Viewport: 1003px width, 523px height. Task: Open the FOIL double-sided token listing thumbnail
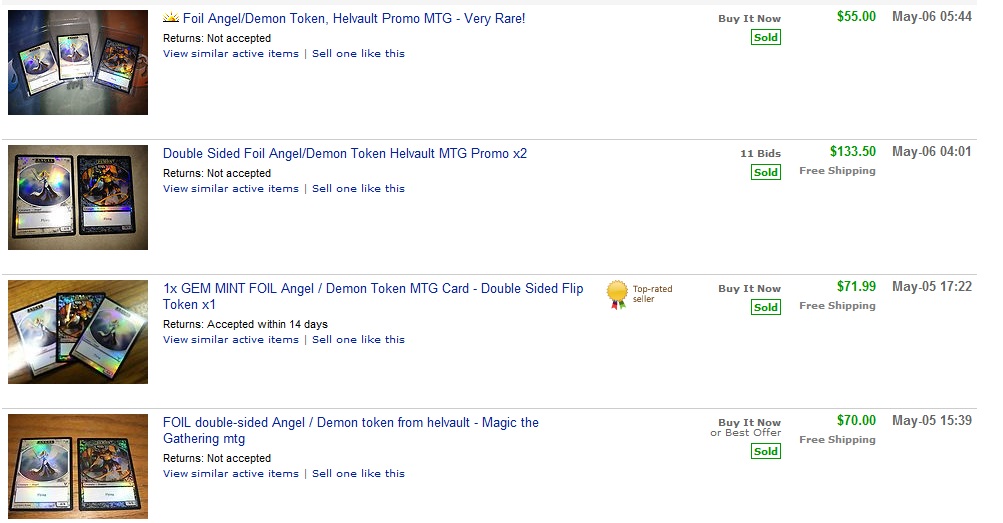click(78, 466)
